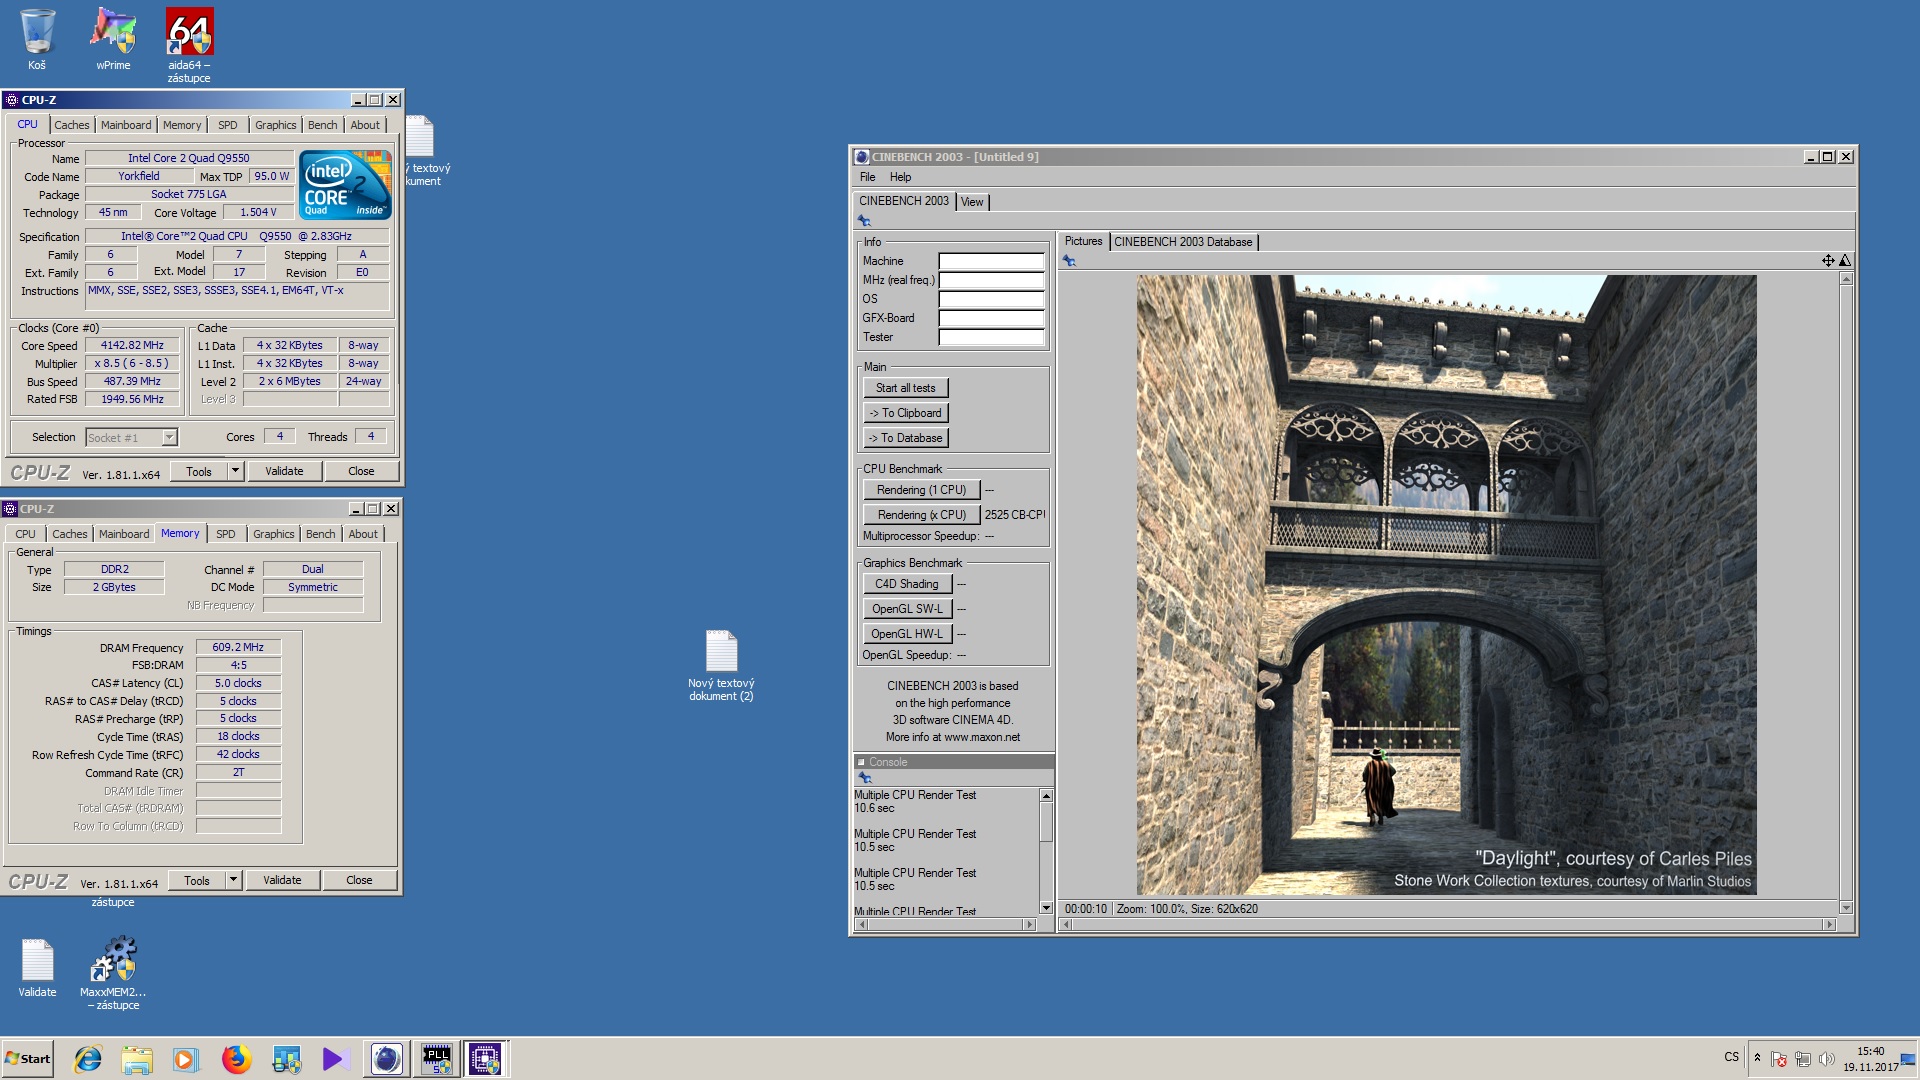Click the purple arrow icon in the taskbar

tap(334, 1059)
